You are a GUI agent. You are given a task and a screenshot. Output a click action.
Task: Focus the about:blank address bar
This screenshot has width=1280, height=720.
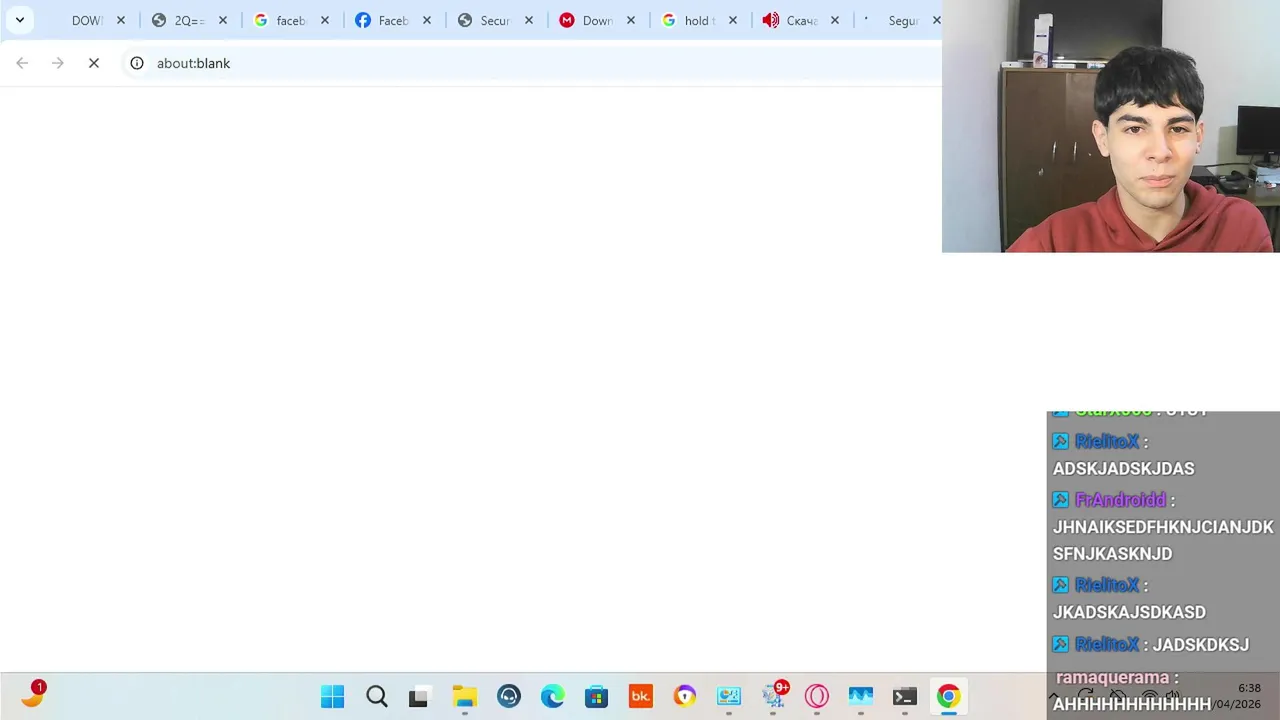coord(193,63)
